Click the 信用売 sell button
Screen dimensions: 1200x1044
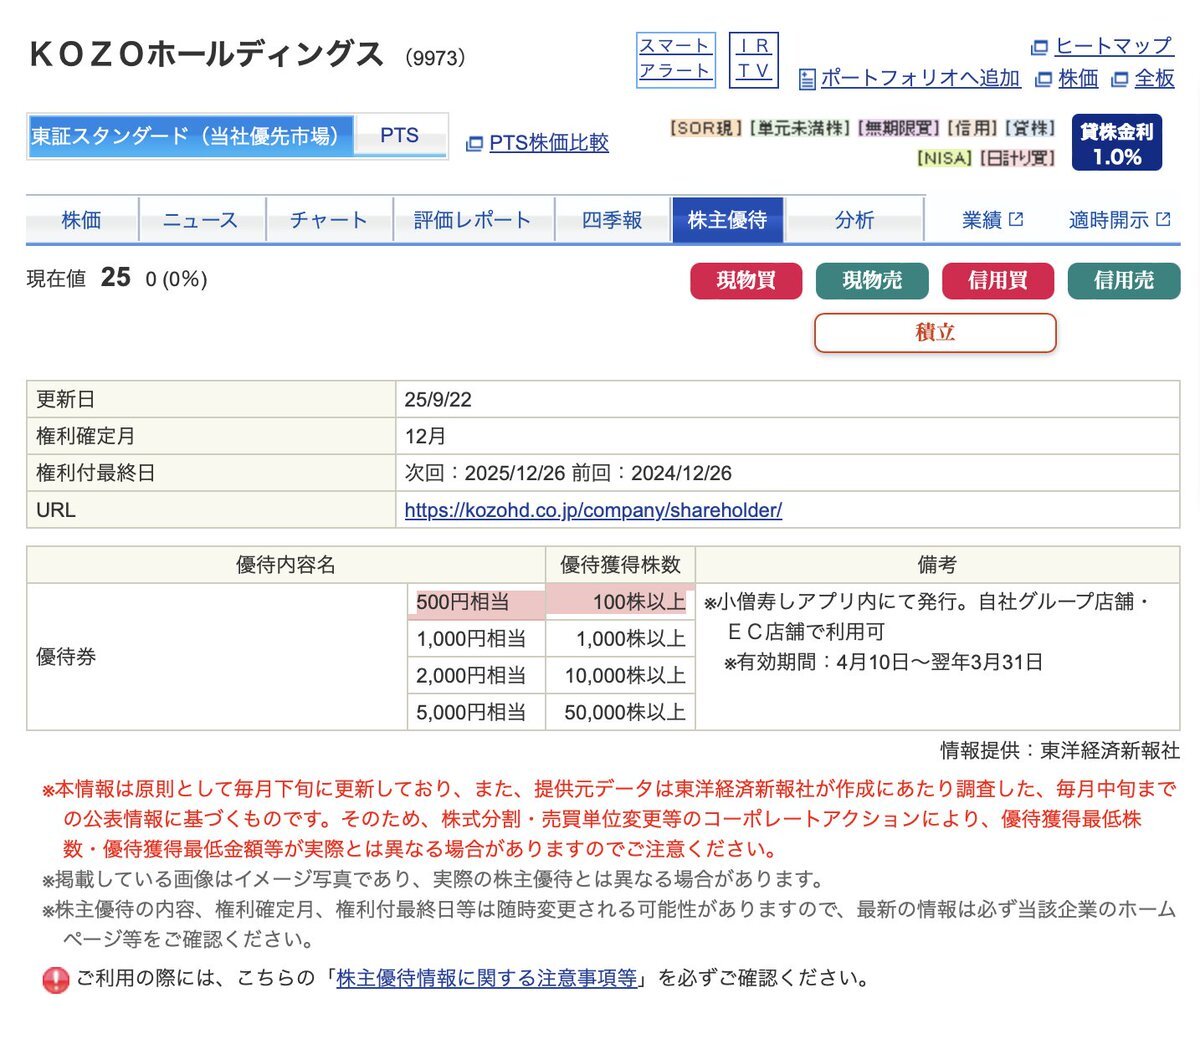1124,281
